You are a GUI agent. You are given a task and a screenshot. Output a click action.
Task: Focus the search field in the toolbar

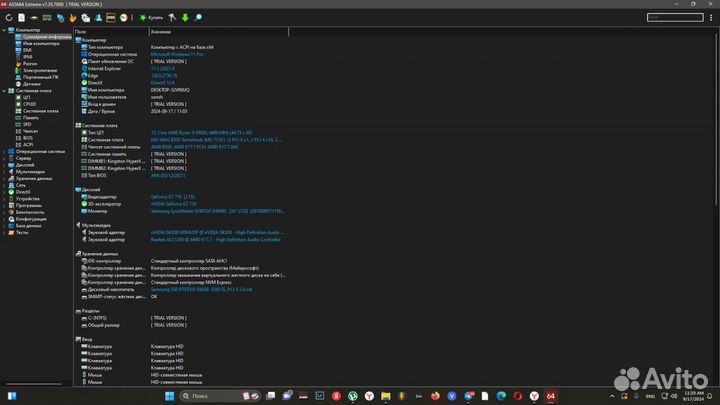[x=675, y=17]
